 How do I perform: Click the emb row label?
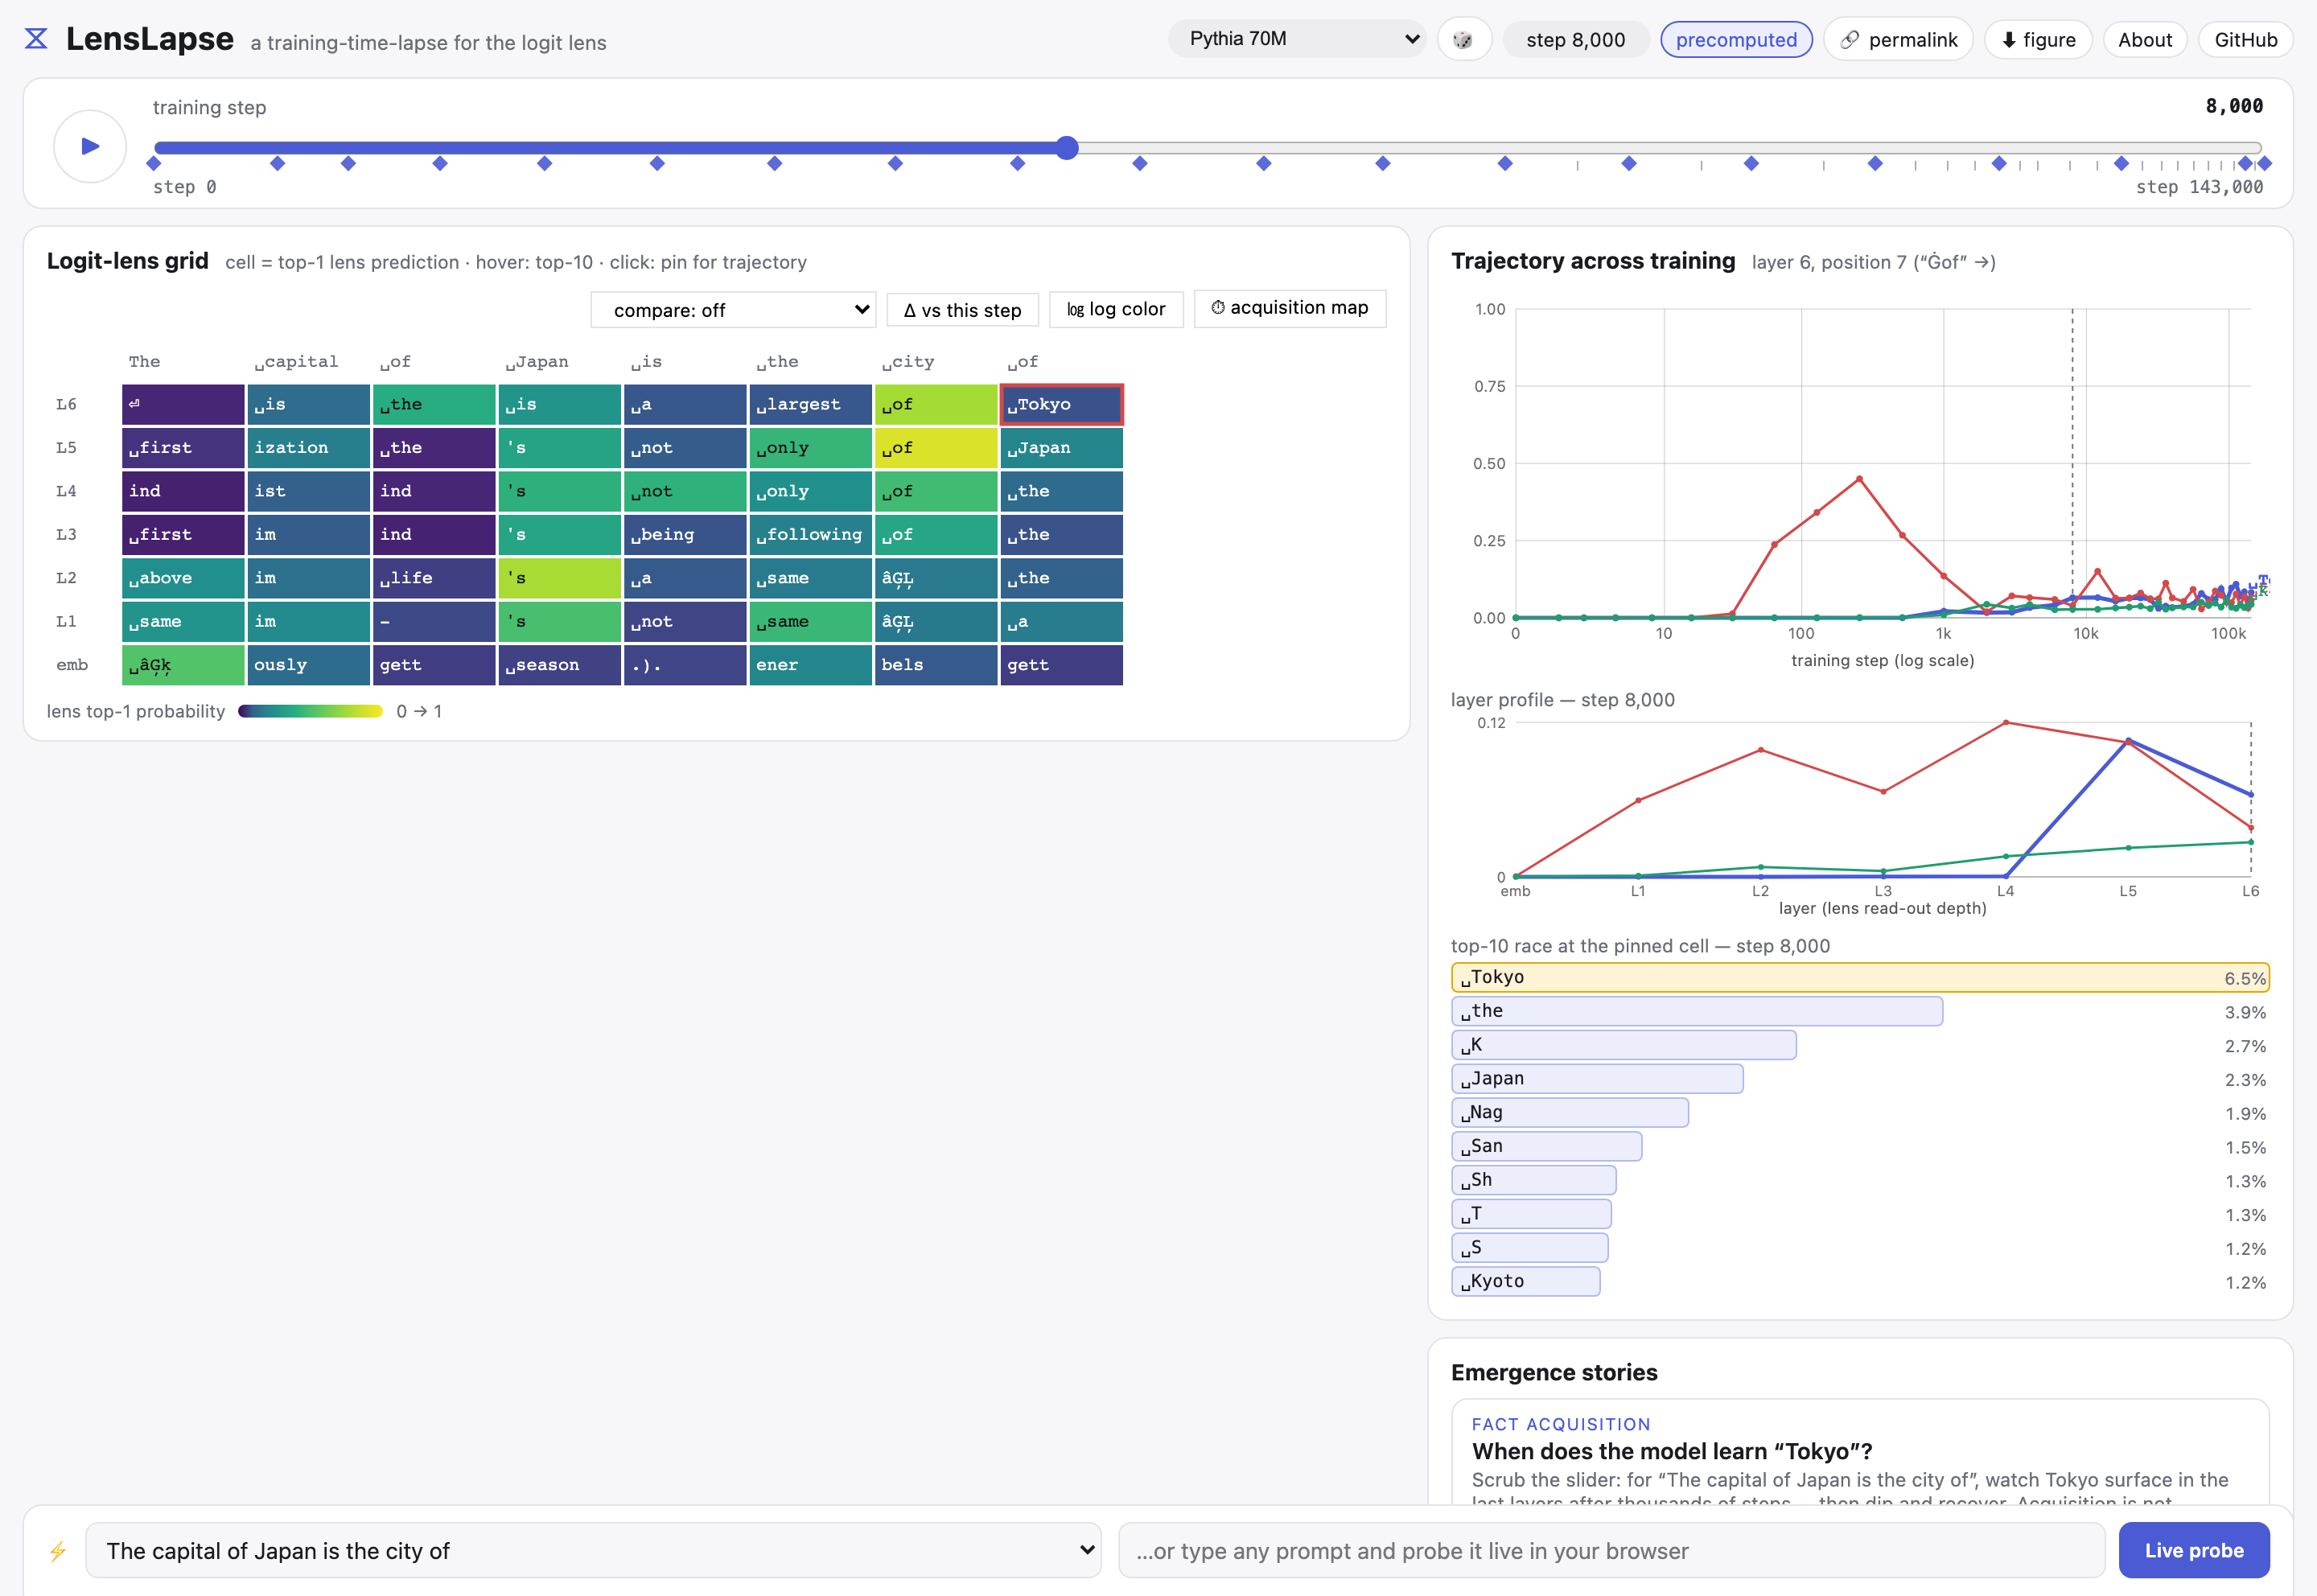(x=72, y=665)
